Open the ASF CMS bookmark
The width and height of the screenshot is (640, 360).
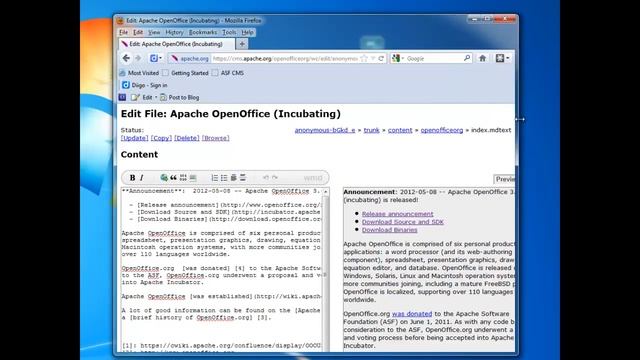coord(228,73)
